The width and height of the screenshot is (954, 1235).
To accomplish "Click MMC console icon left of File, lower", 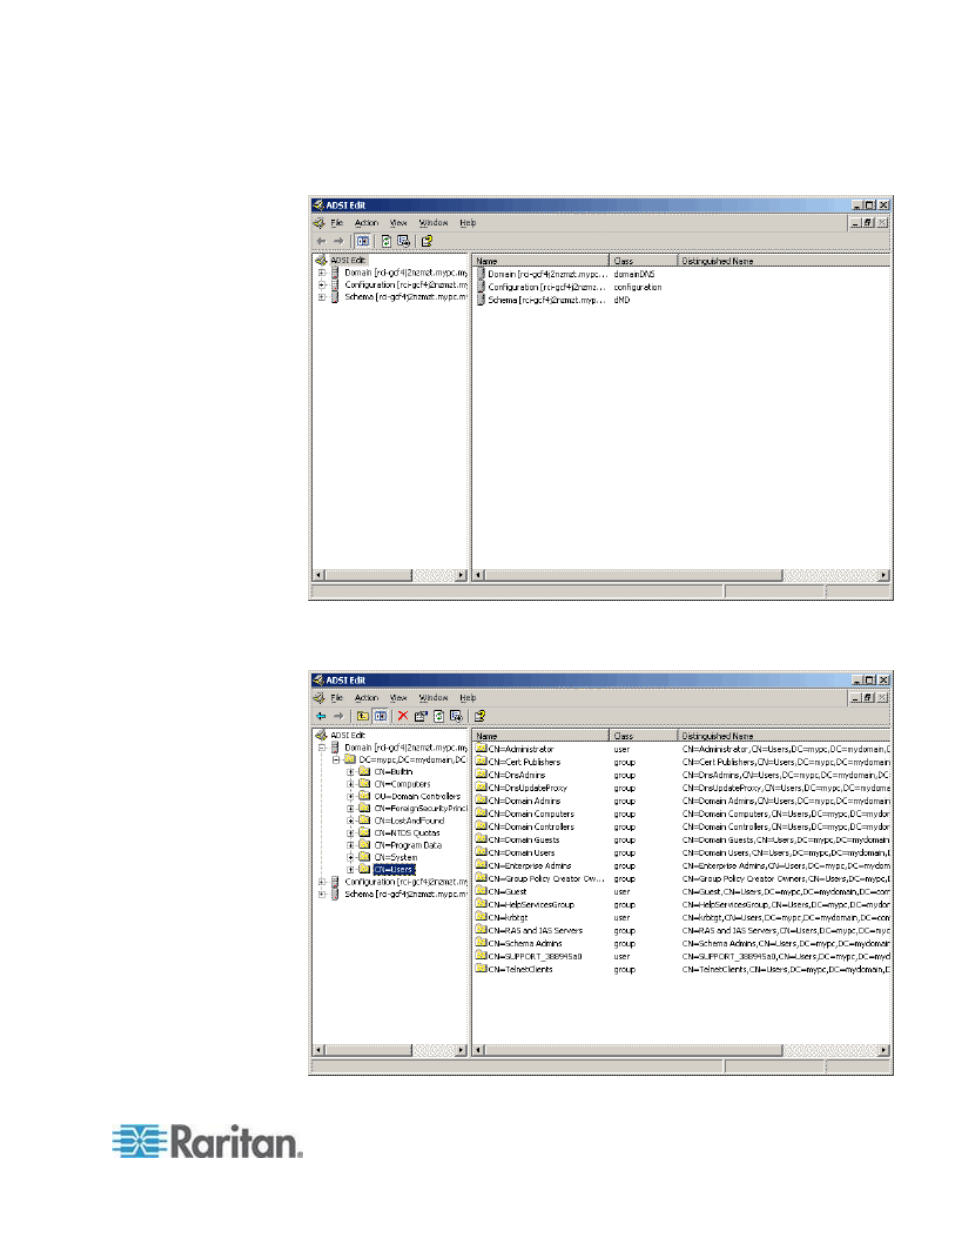I will pyautogui.click(x=319, y=698).
